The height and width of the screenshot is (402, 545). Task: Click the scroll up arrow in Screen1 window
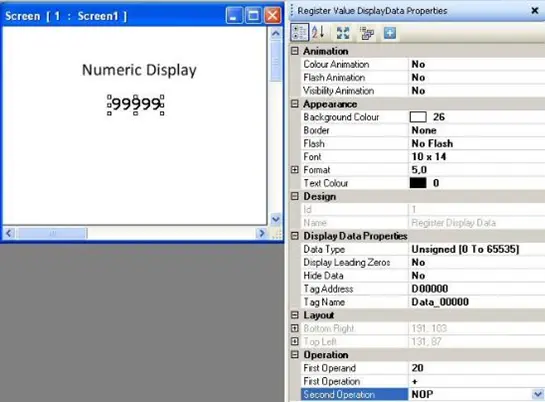pos(276,33)
